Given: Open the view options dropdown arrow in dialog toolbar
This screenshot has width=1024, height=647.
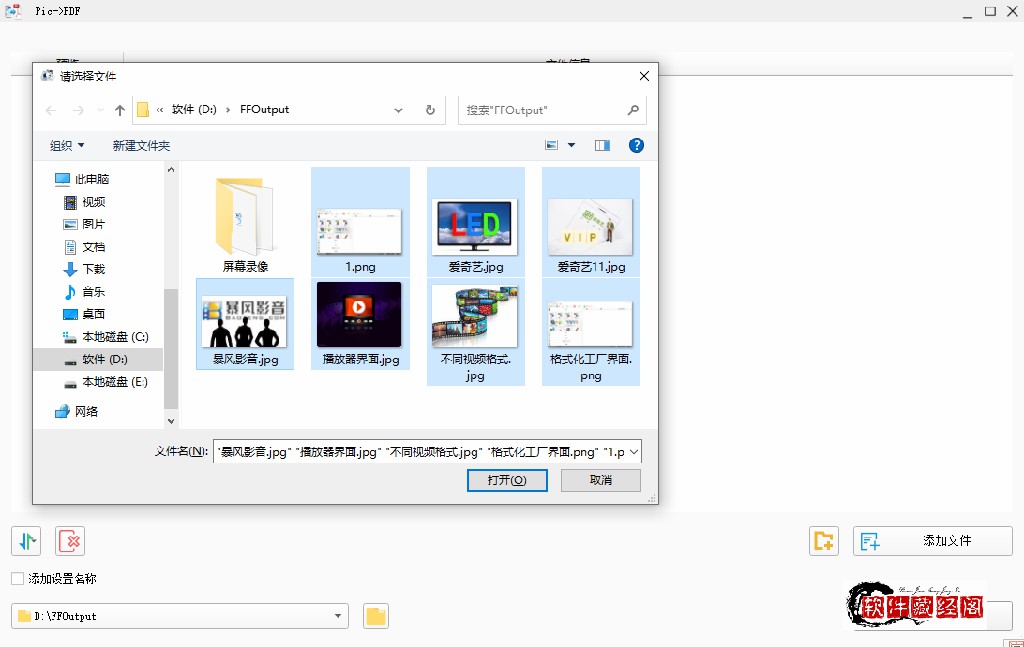Looking at the screenshot, I should tap(573, 145).
